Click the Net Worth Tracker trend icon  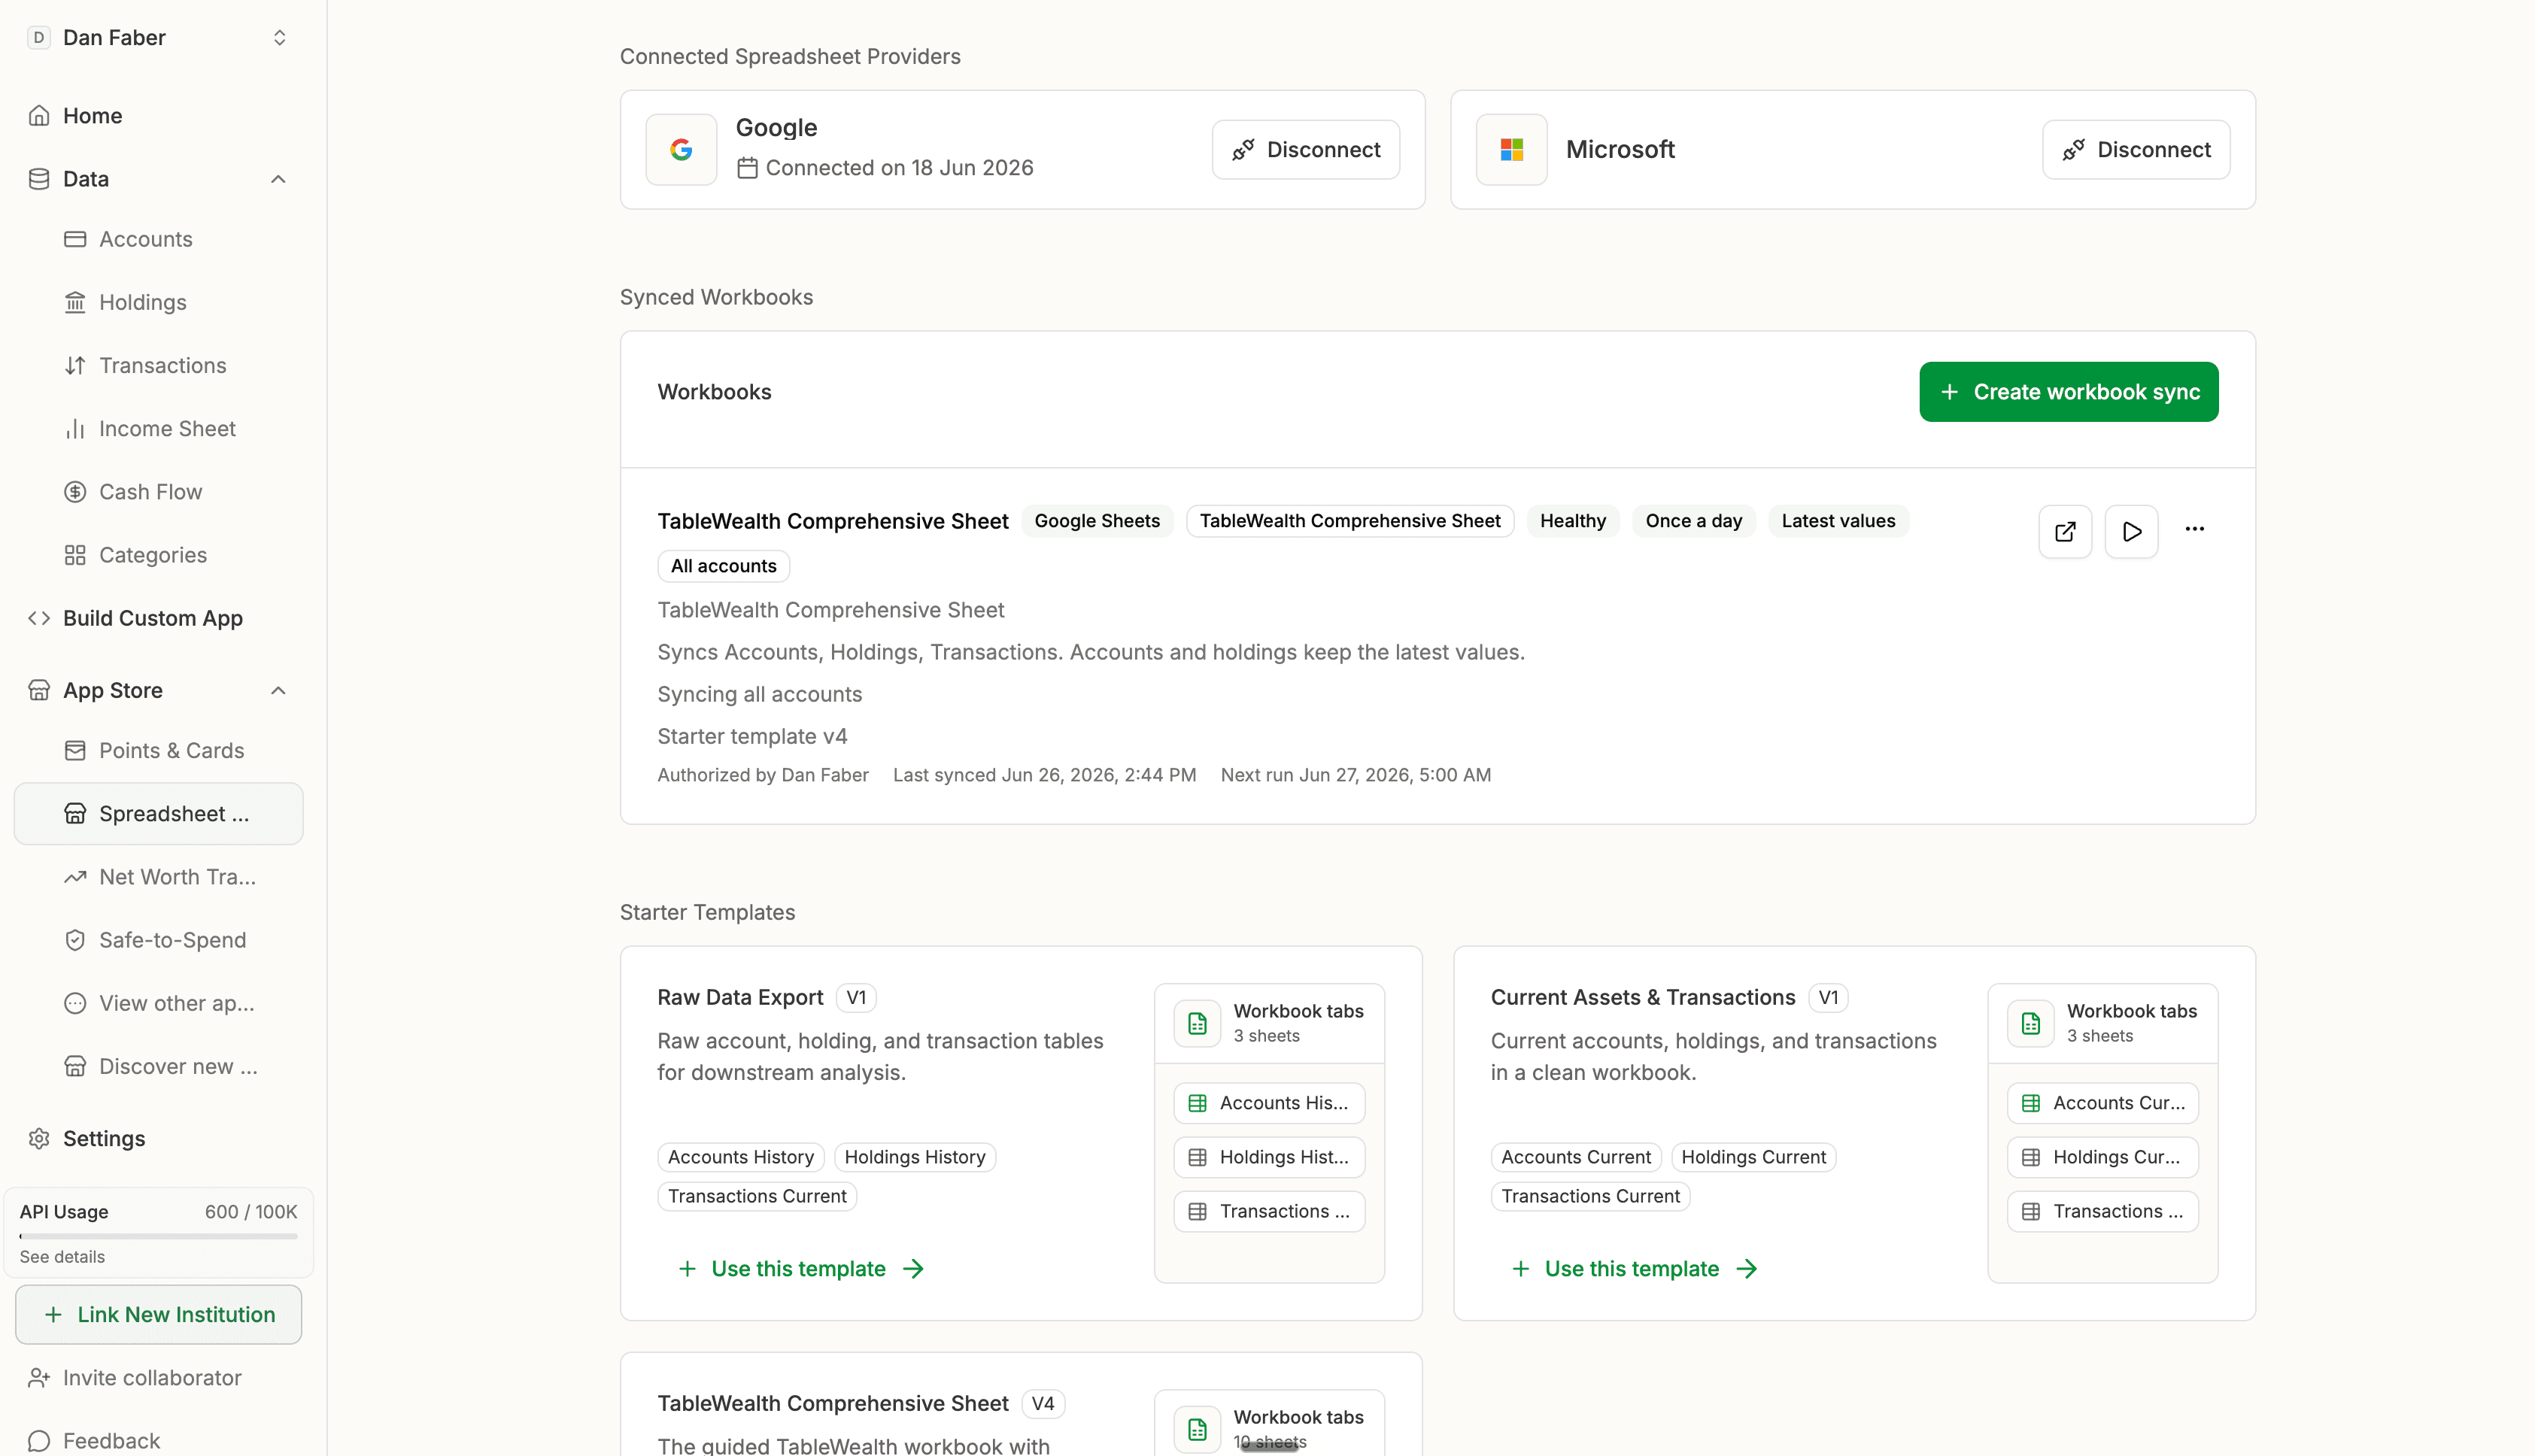[75, 877]
